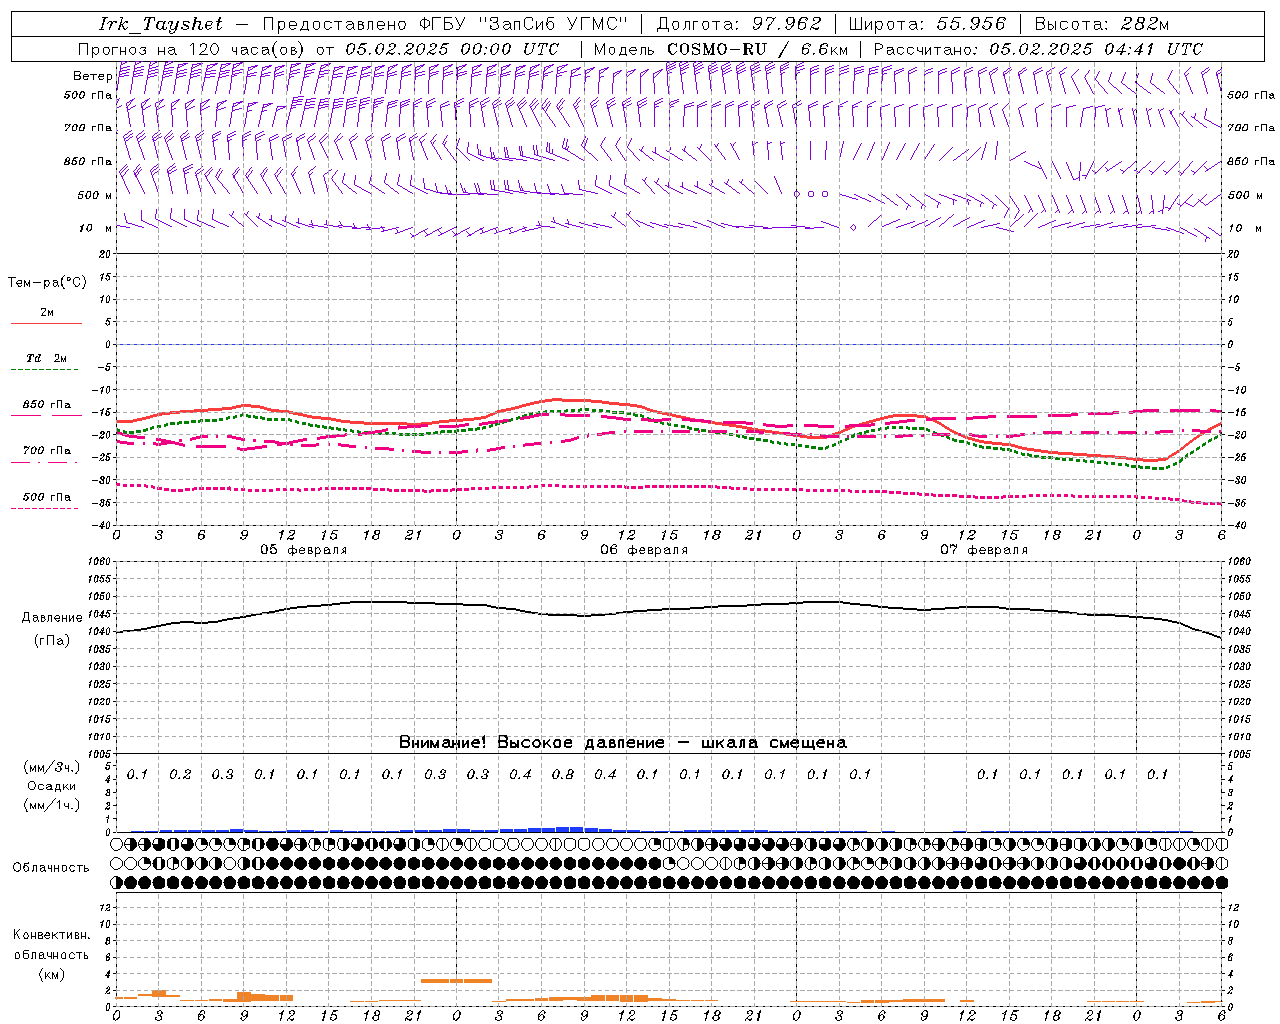
Task: Click the Ветер wind panel label
Action: pos(92,76)
